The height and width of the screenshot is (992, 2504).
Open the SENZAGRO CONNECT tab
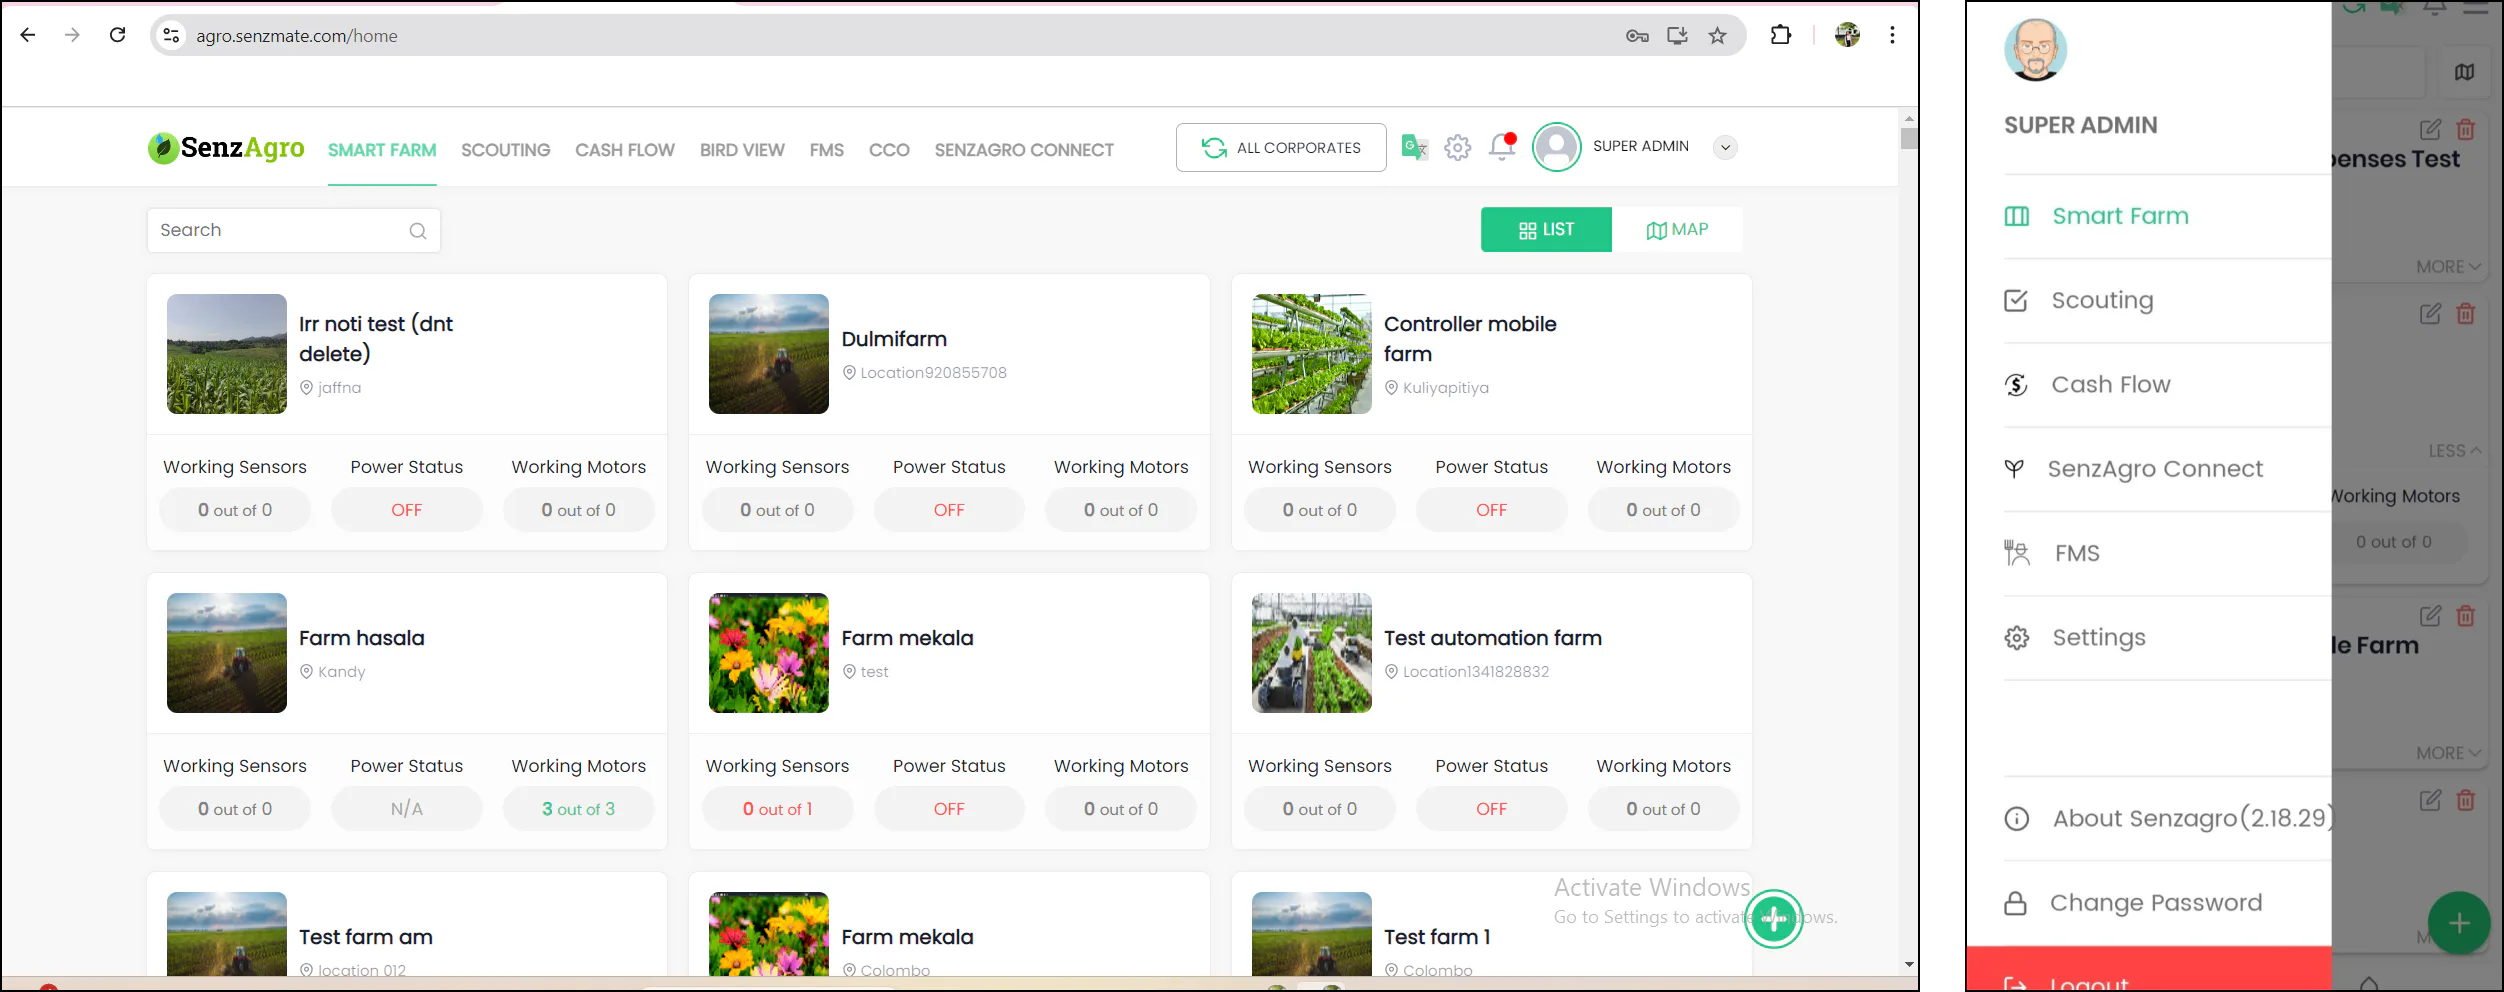point(1024,150)
